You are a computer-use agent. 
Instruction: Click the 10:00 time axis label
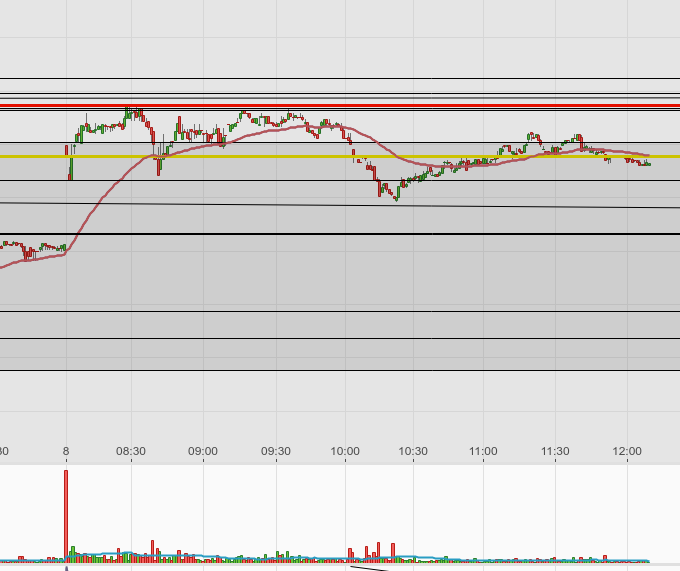(345, 451)
